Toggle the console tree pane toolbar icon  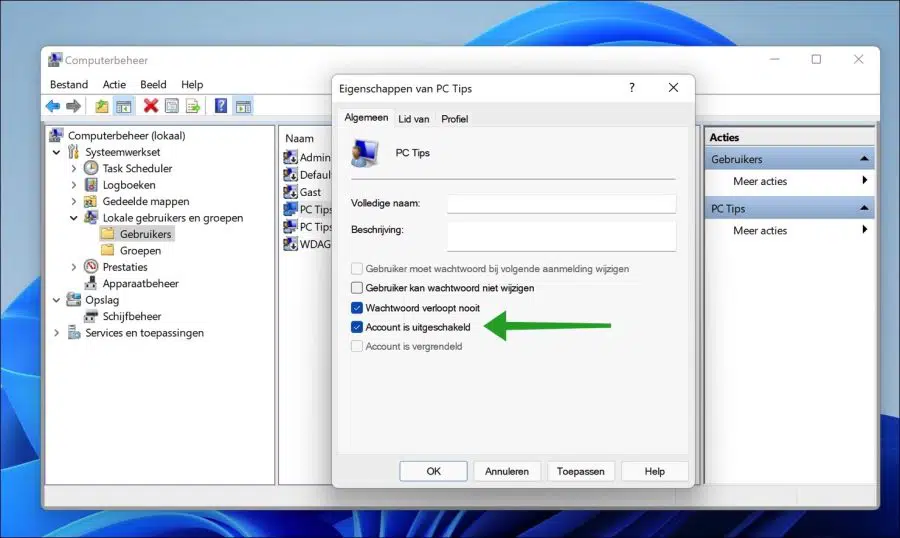click(123, 106)
